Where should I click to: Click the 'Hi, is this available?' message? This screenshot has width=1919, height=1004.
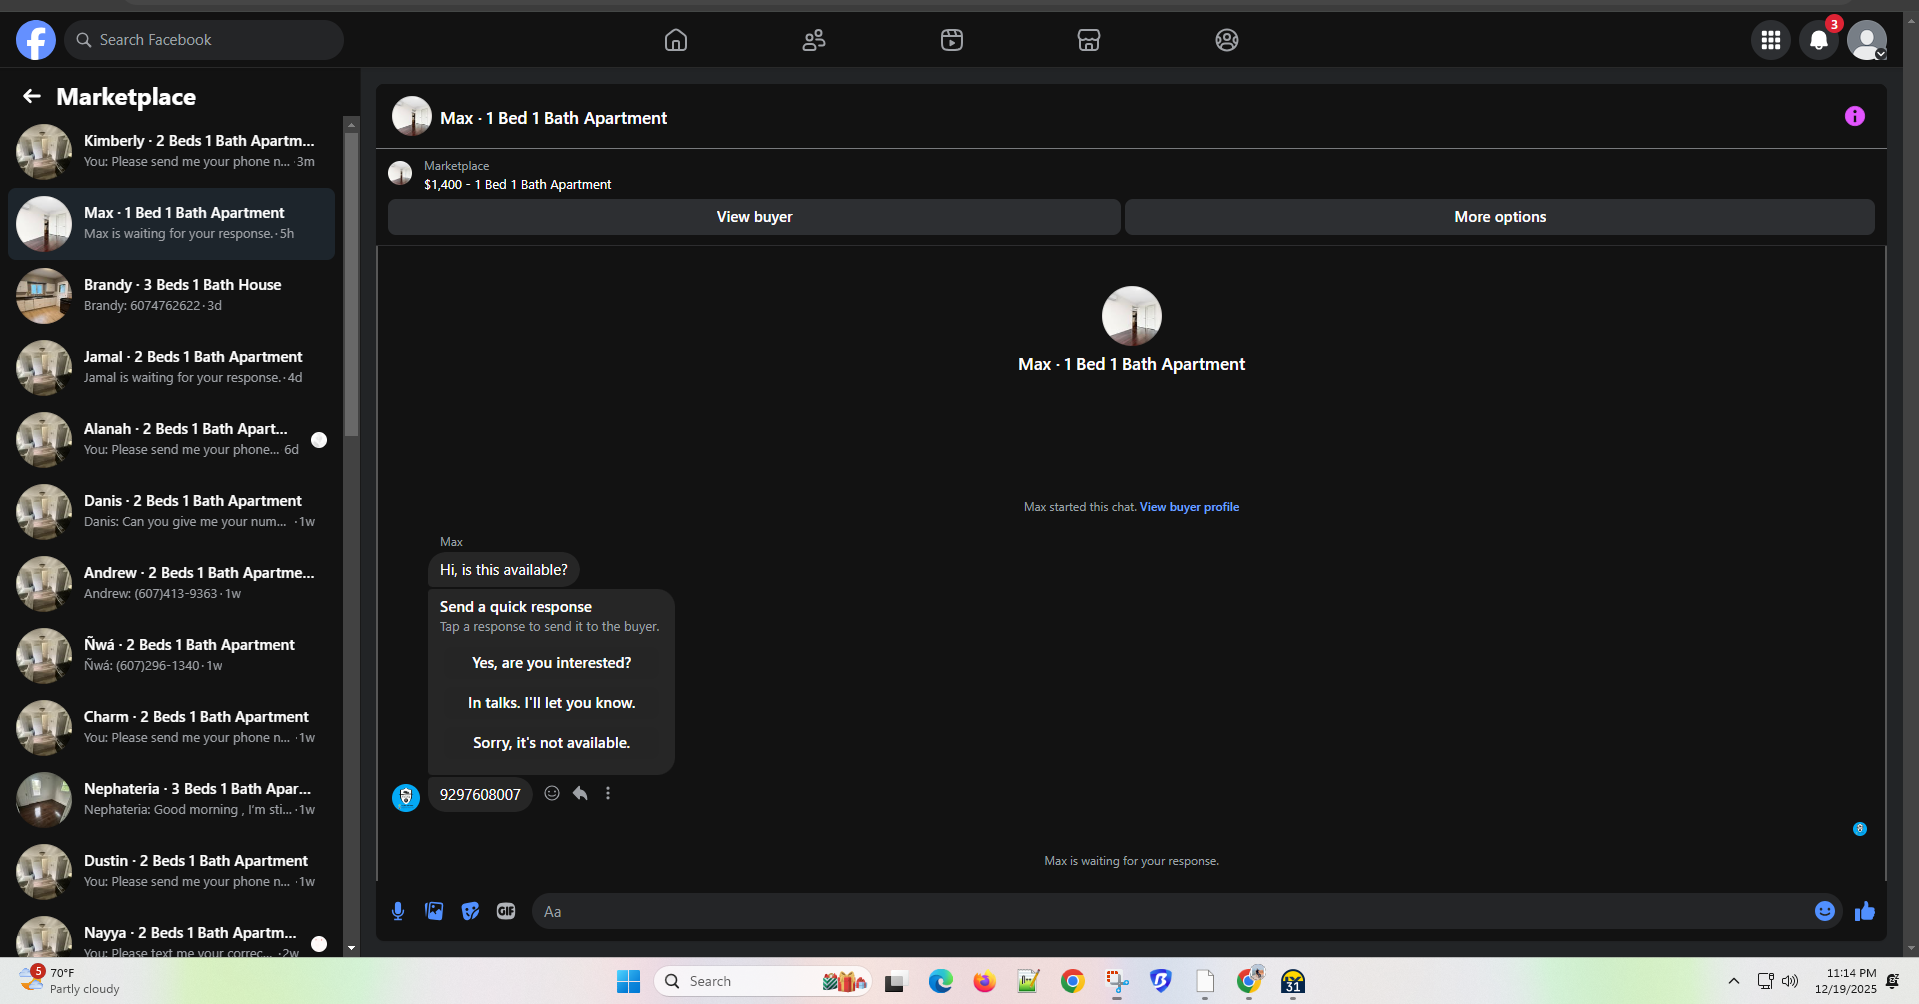504,570
